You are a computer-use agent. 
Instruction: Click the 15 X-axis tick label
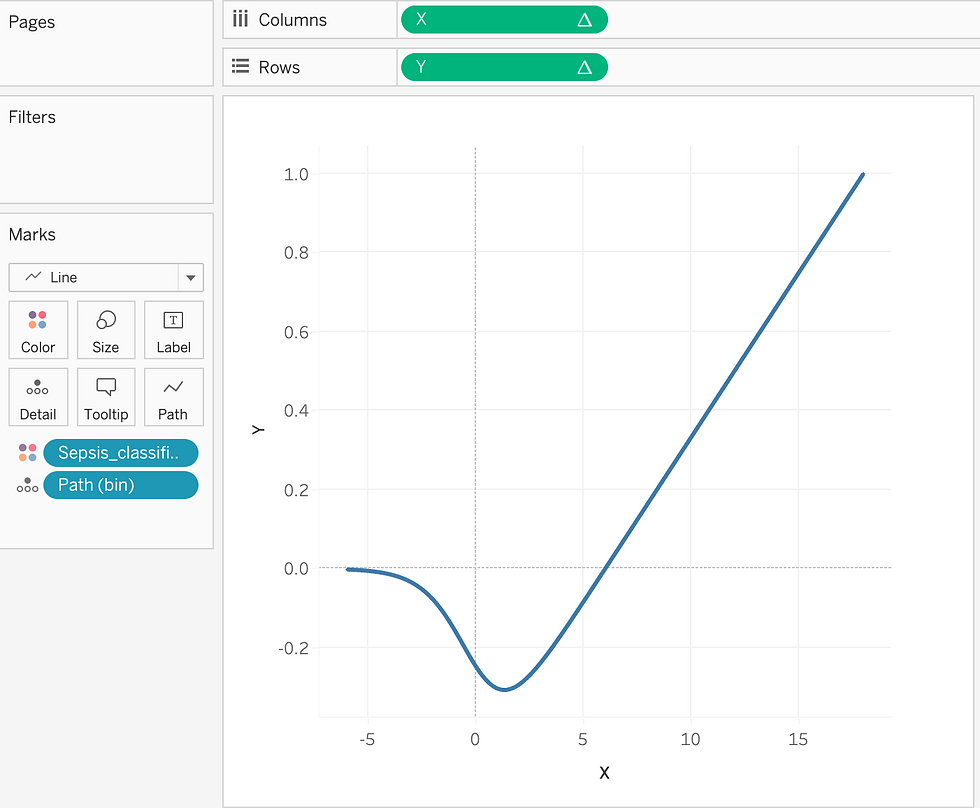pos(798,739)
